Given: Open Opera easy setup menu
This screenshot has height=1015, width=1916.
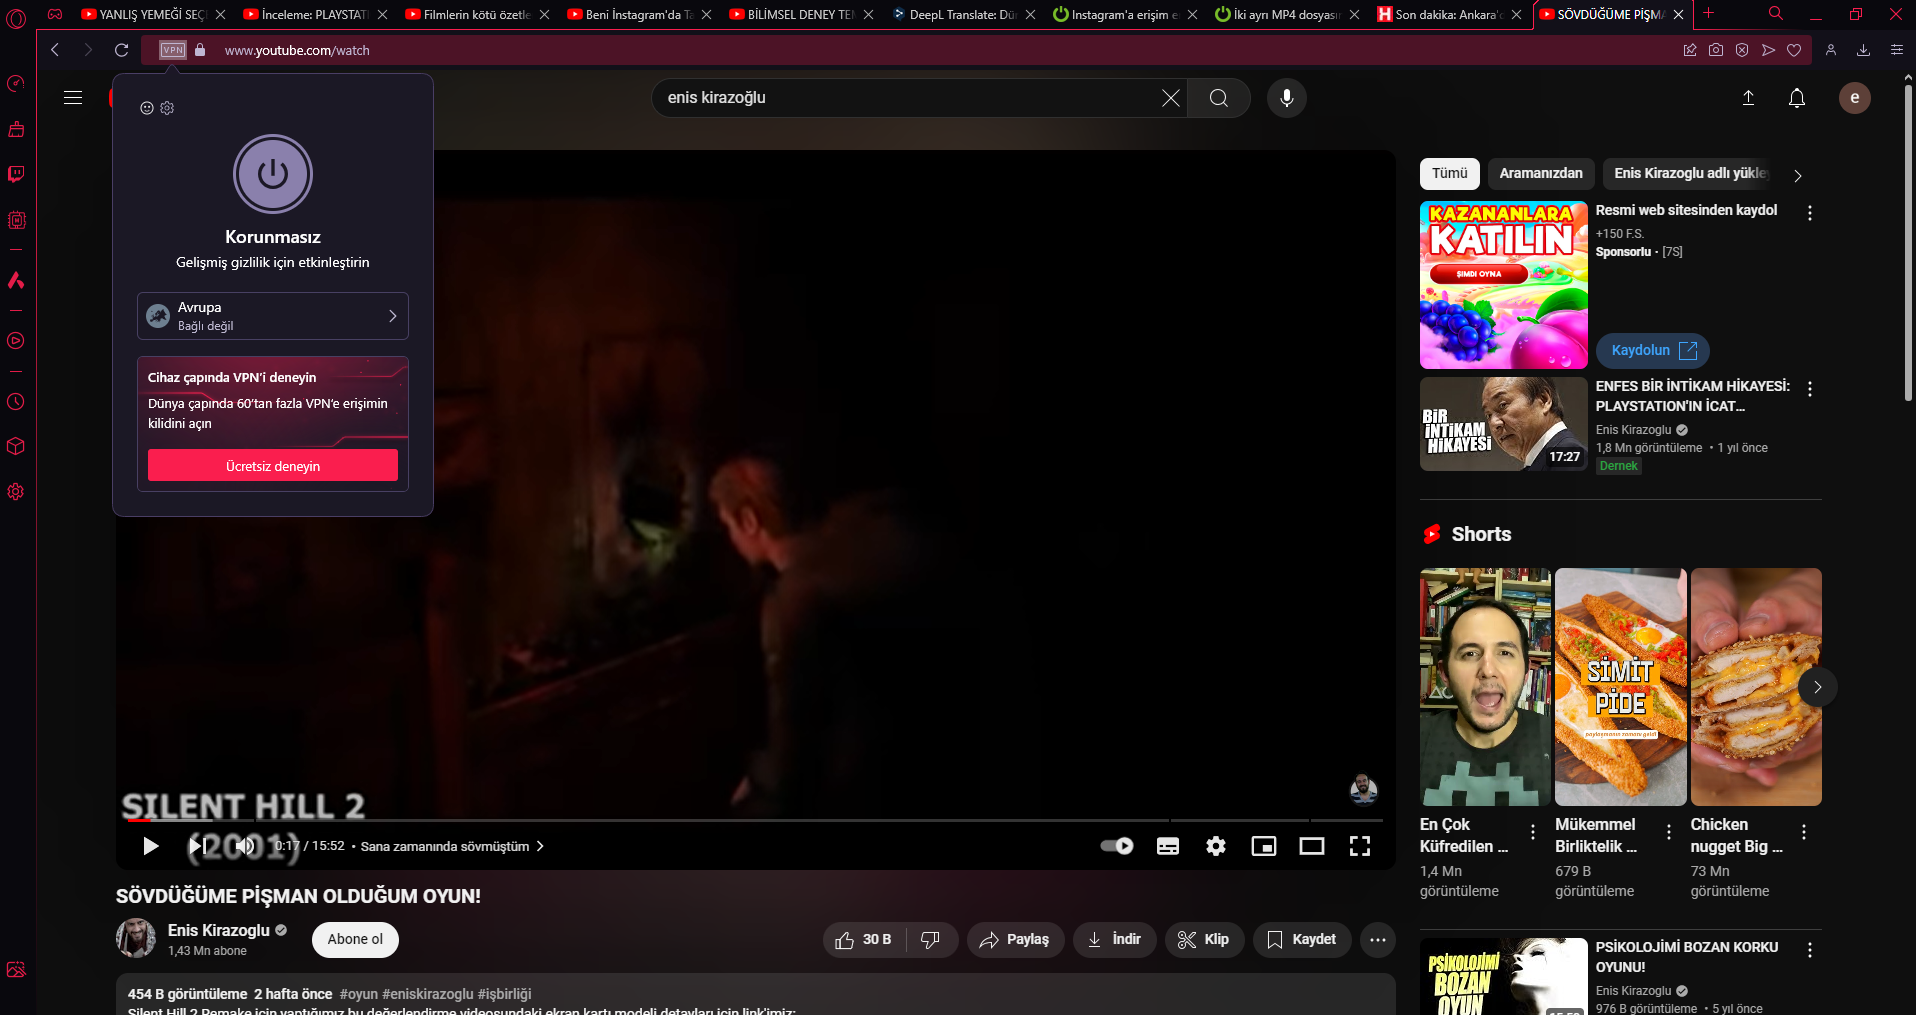Looking at the screenshot, I should pyautogui.click(x=1897, y=50).
